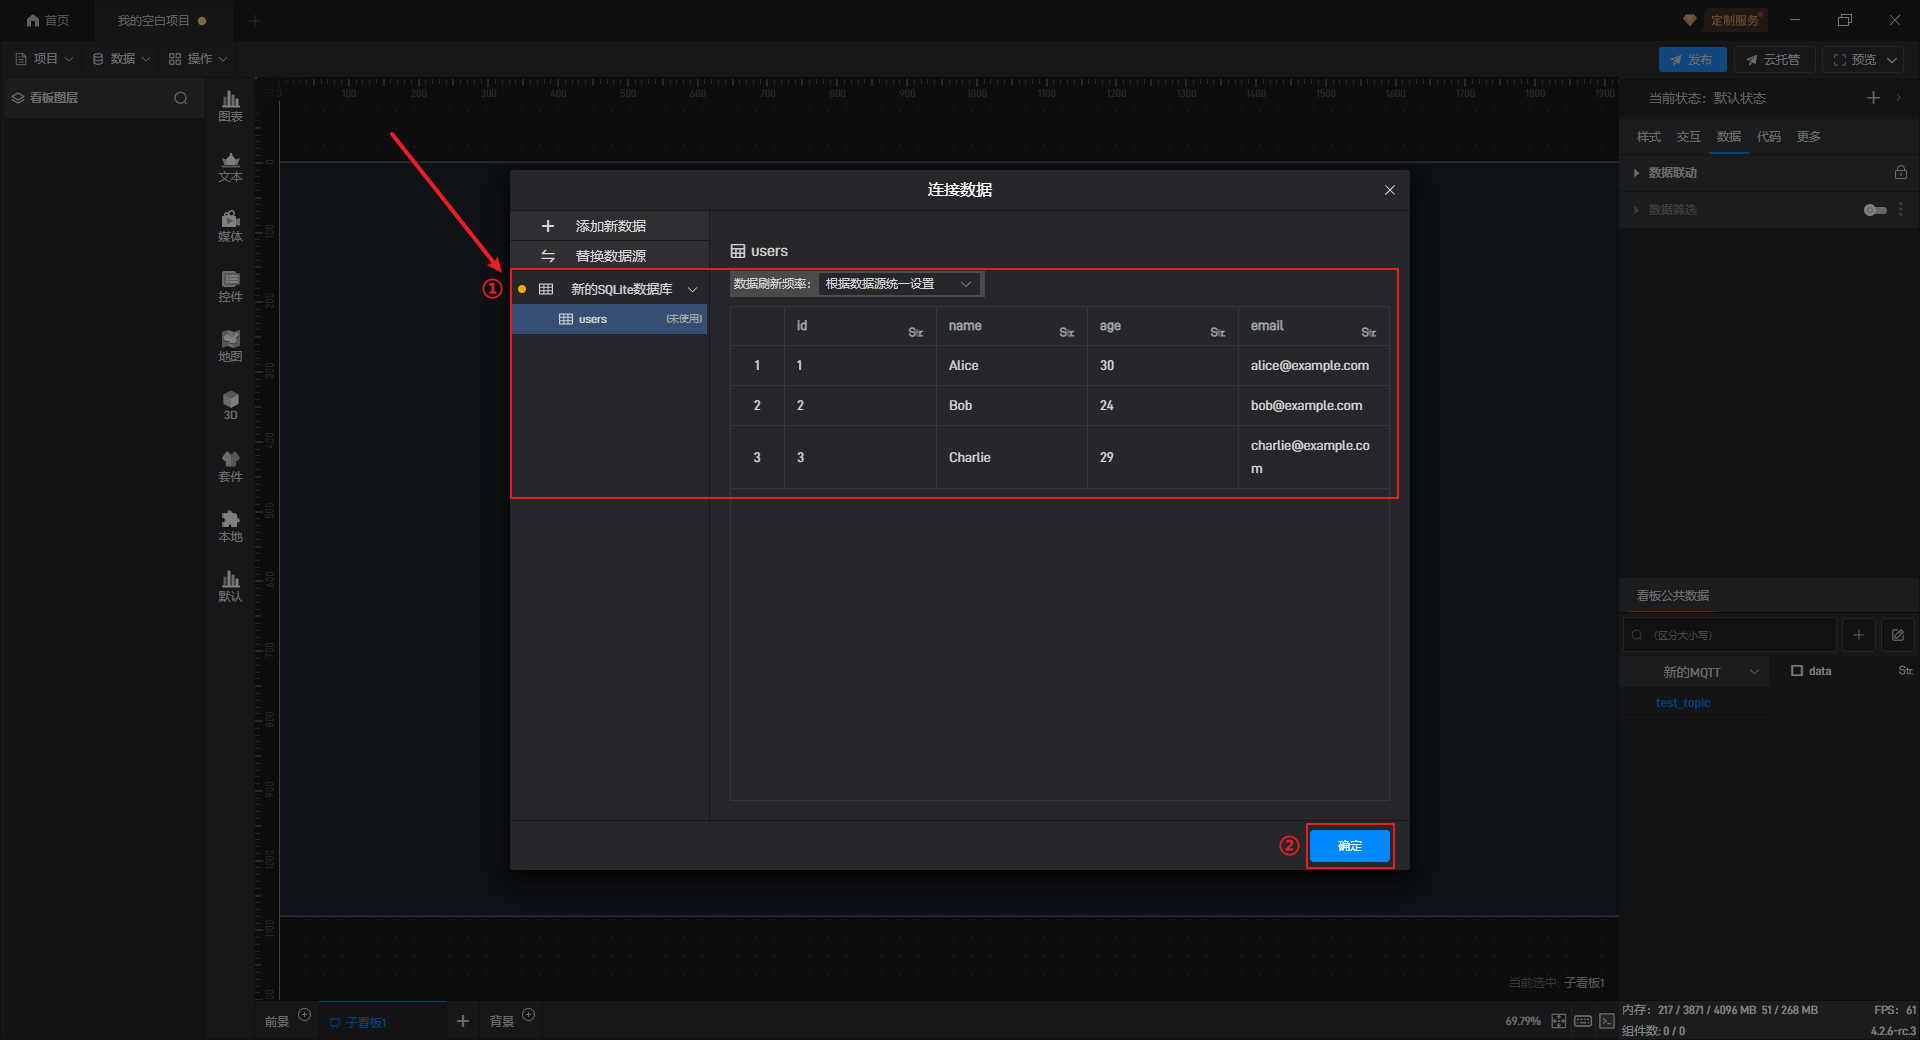This screenshot has height=1040, width=1920.
Task: Click the 定制服务 diamond icon
Action: tap(1690, 20)
